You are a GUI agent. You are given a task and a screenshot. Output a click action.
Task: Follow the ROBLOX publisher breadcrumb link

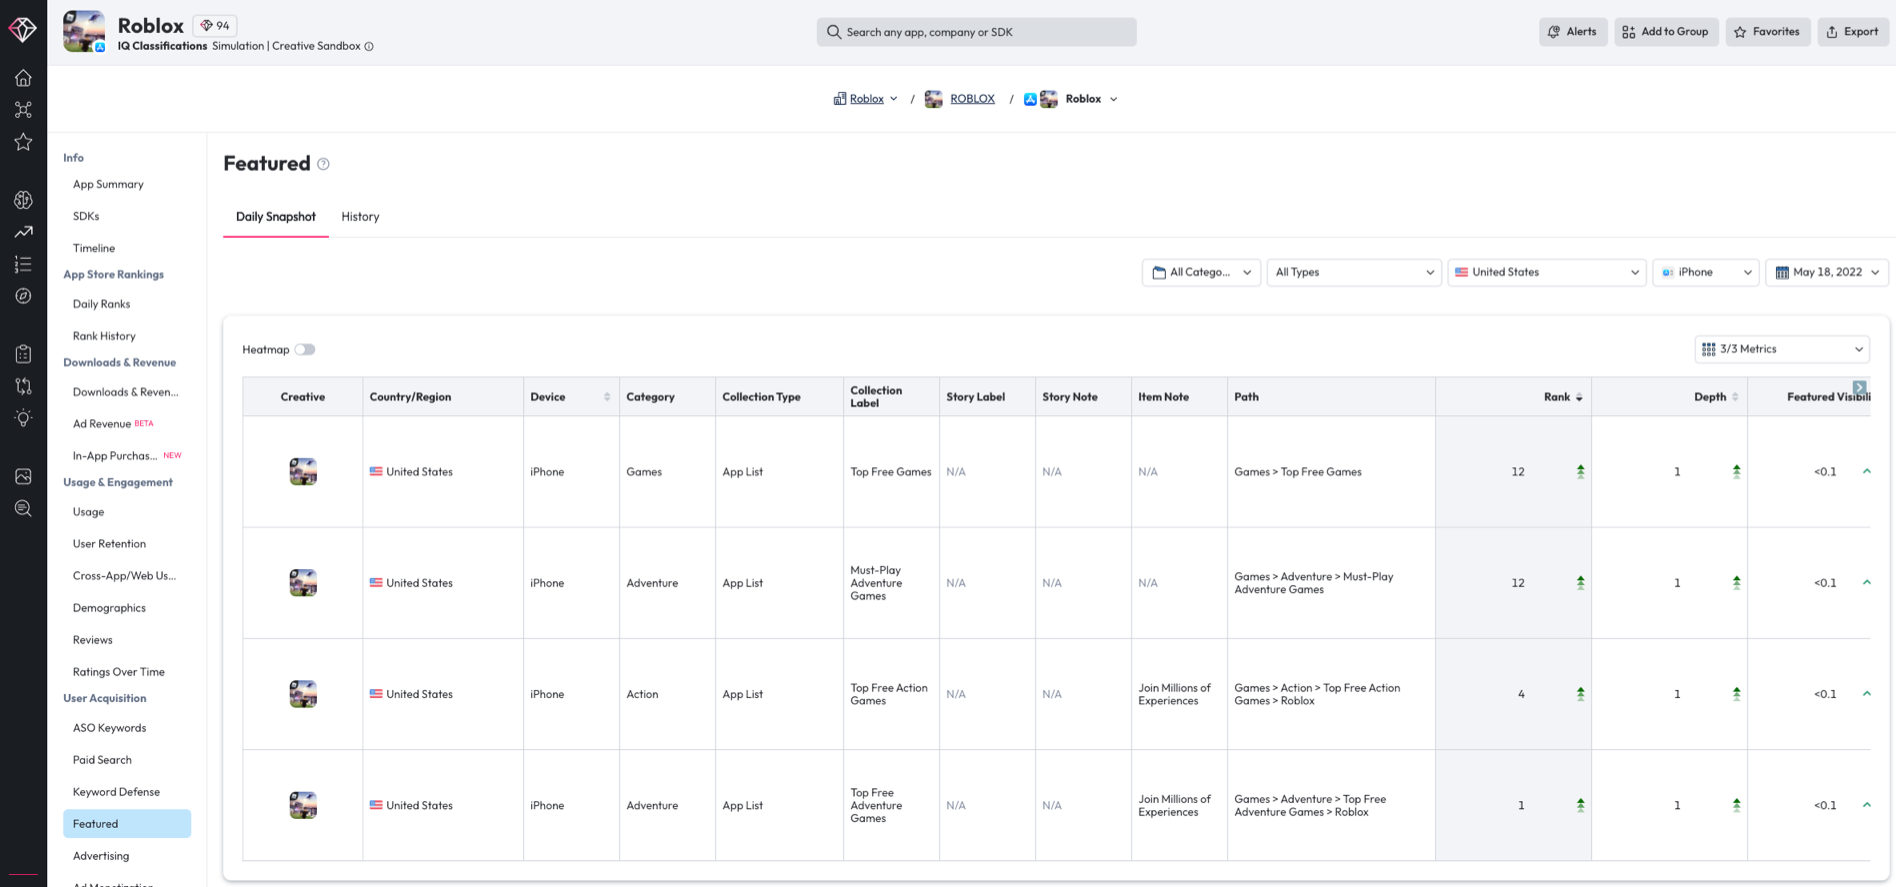coord(972,99)
